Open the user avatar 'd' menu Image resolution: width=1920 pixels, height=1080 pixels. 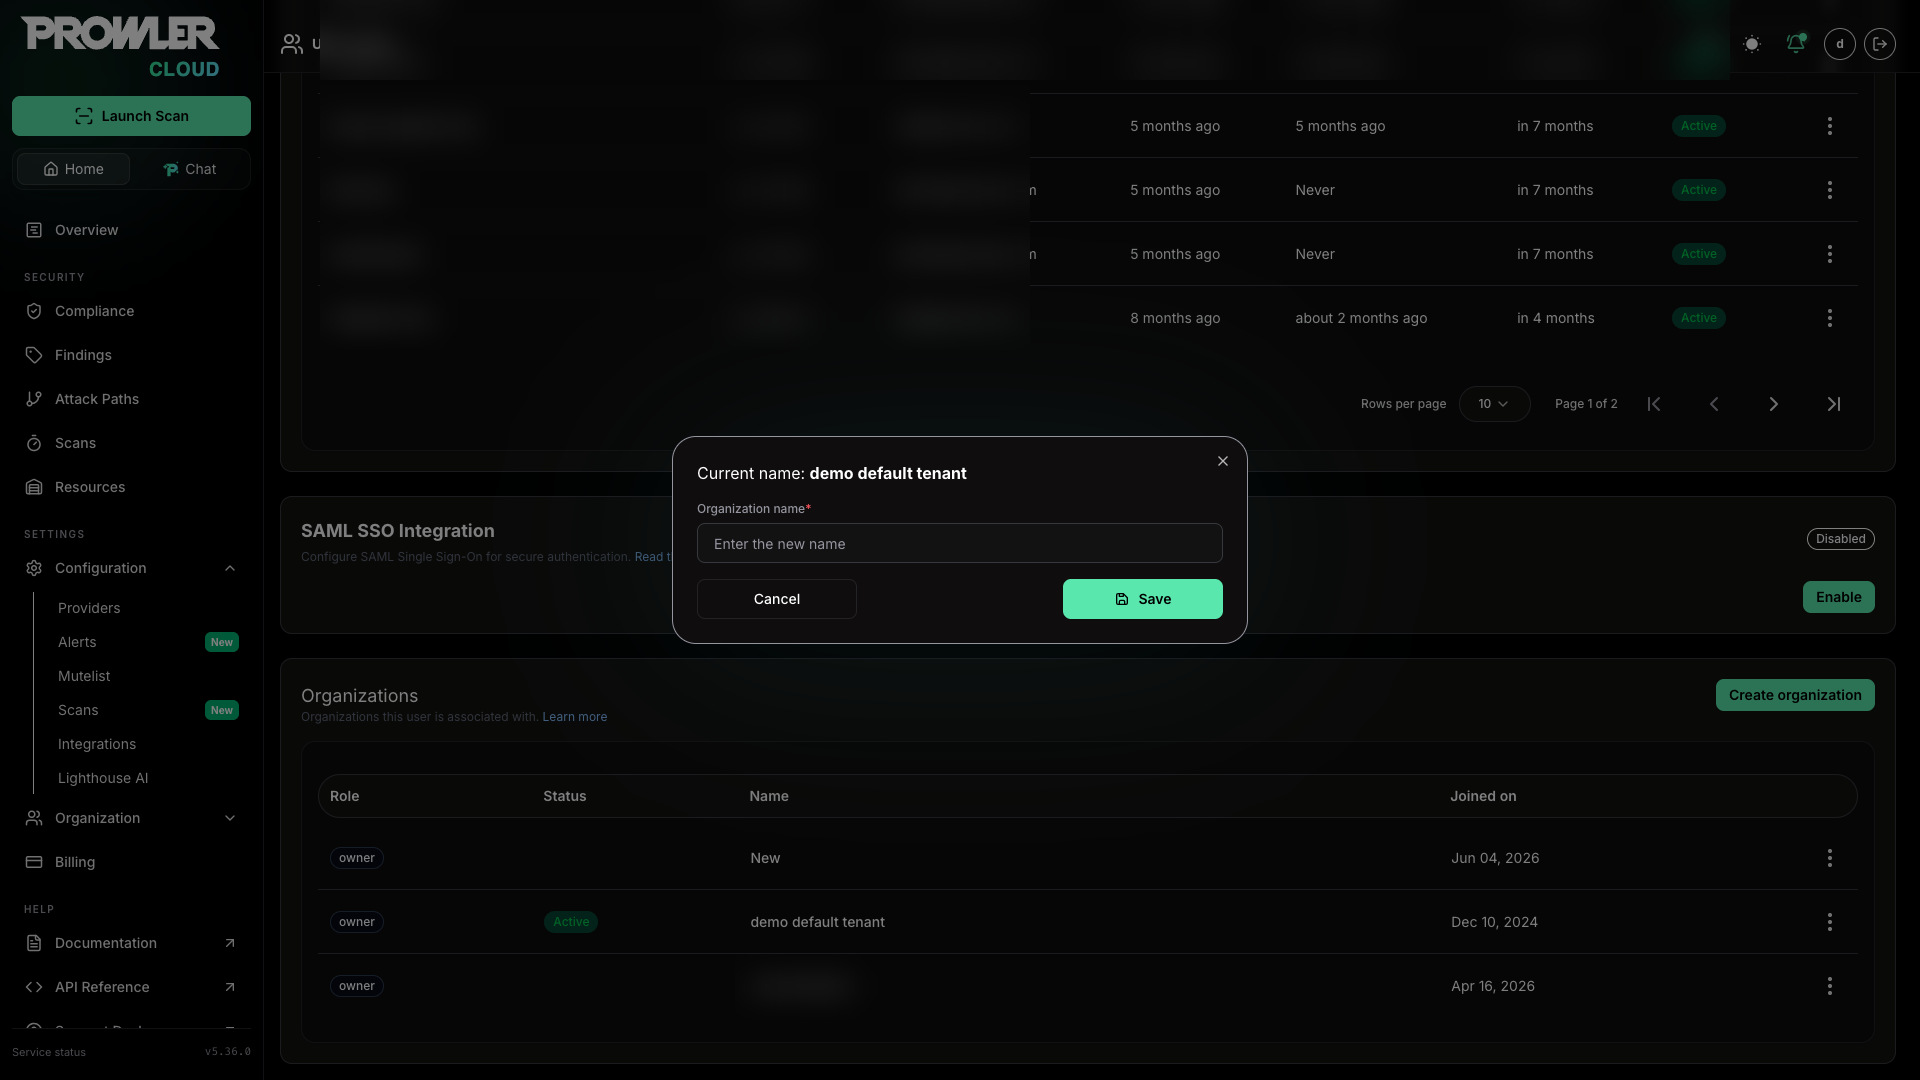1840,44
